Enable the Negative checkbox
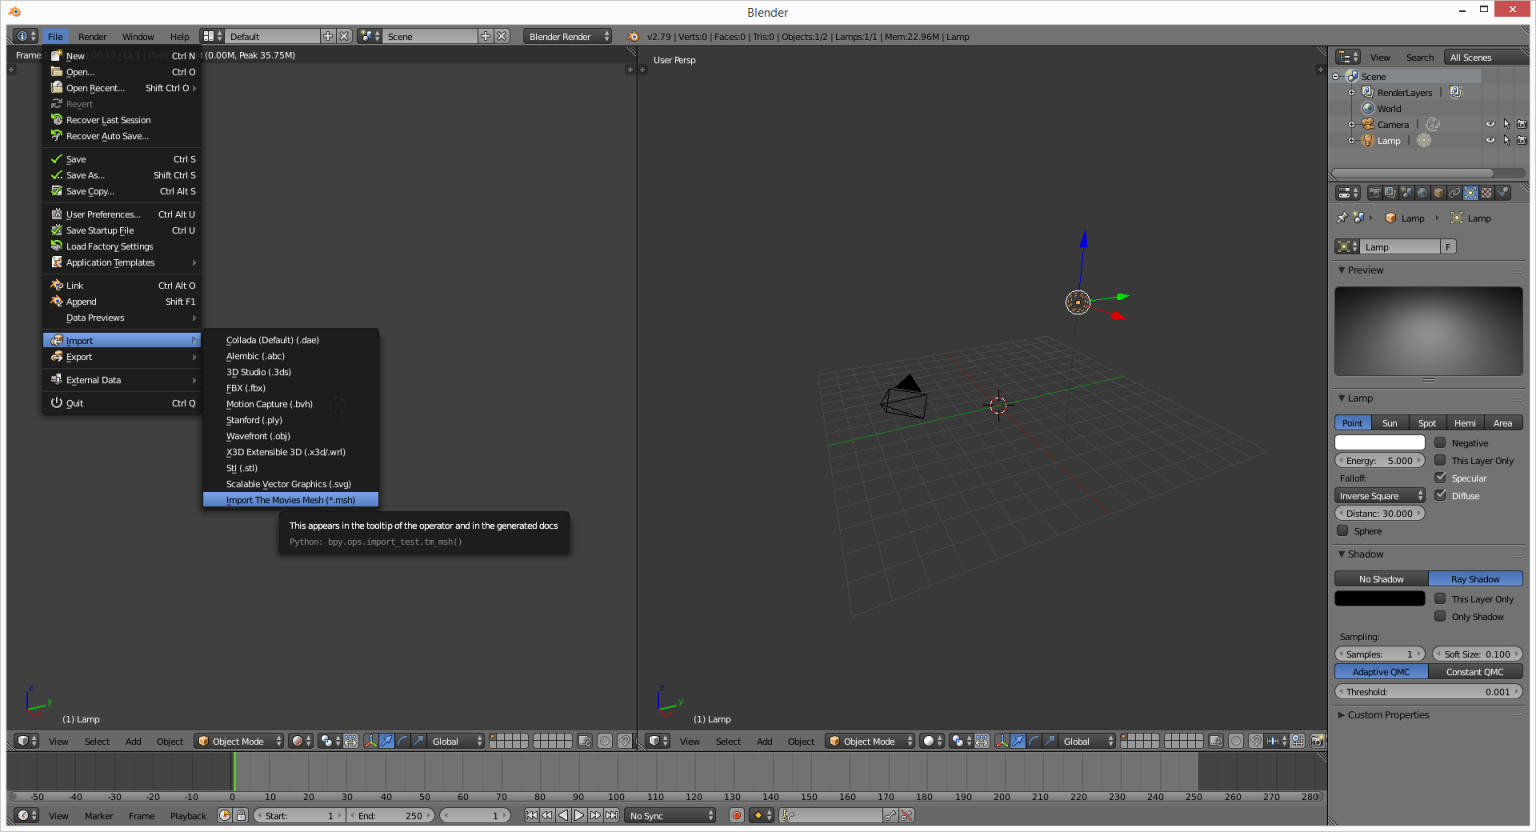This screenshot has width=1536, height=832. coord(1440,442)
